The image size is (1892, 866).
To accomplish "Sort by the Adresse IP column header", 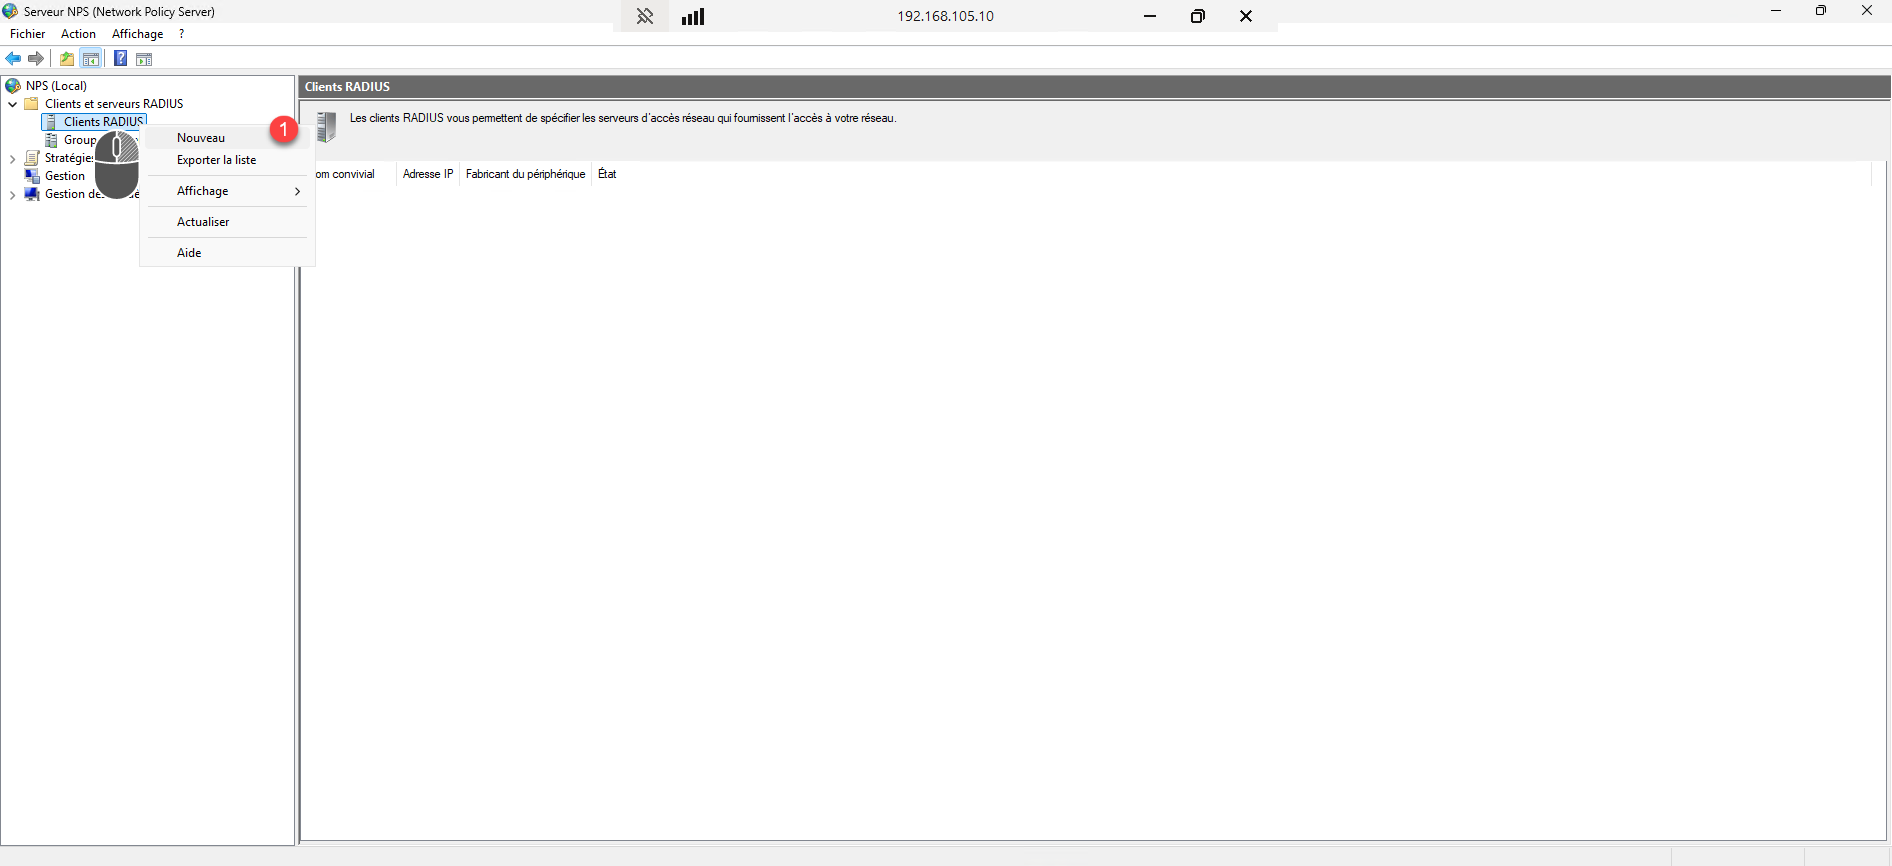I will 428,174.
